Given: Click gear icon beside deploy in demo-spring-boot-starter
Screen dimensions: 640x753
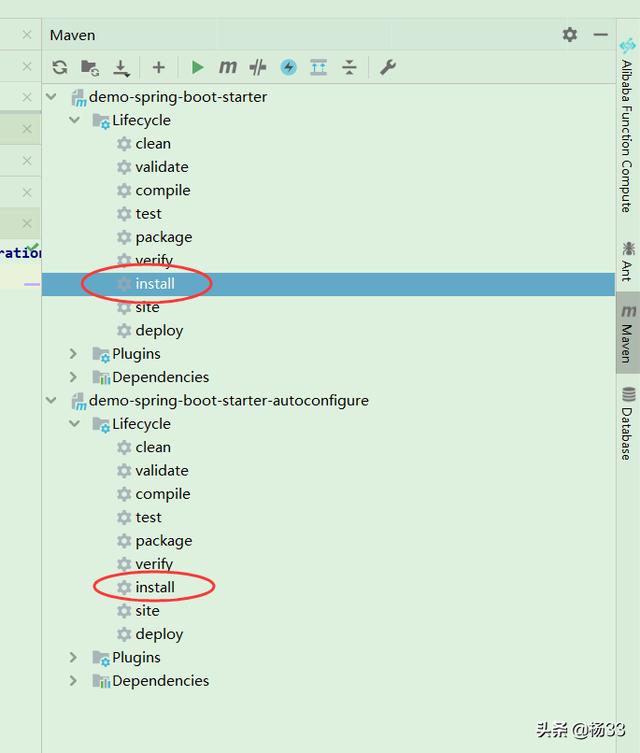Looking at the screenshot, I should 124,330.
